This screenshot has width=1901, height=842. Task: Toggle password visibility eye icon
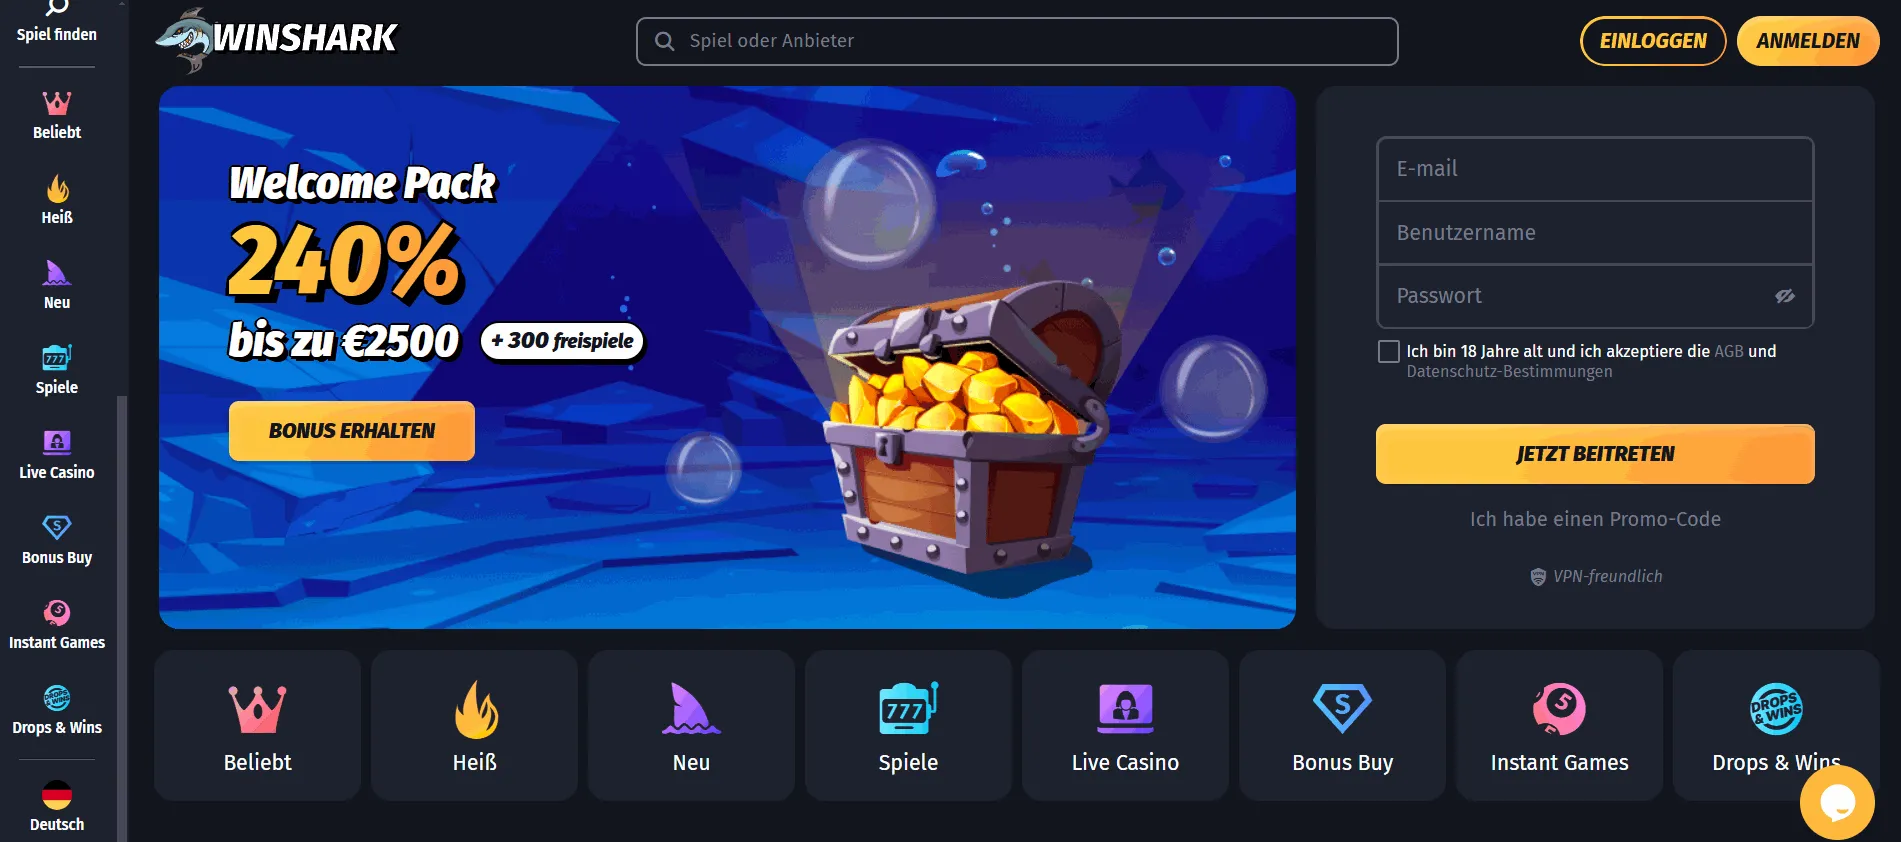pyautogui.click(x=1785, y=296)
